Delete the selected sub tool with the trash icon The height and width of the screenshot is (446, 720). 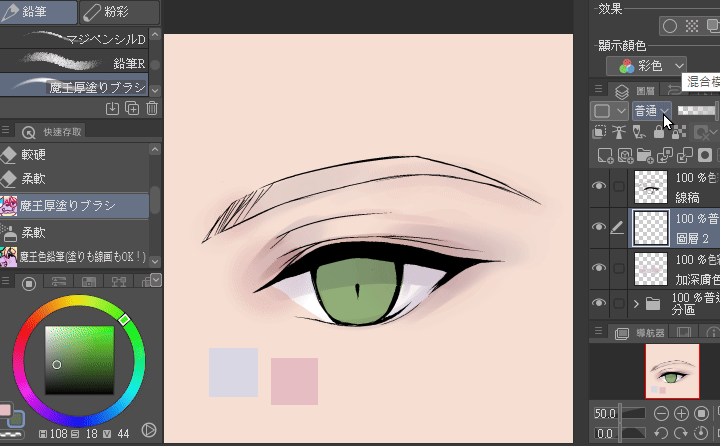tap(152, 109)
